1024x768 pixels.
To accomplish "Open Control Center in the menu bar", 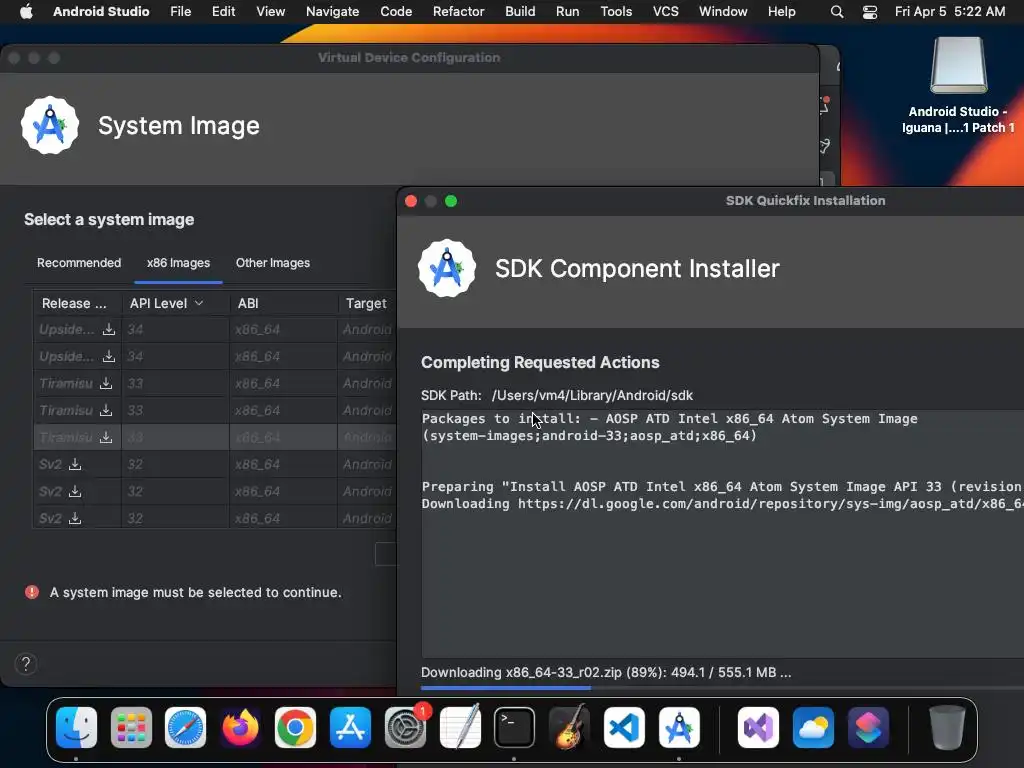I will click(870, 12).
